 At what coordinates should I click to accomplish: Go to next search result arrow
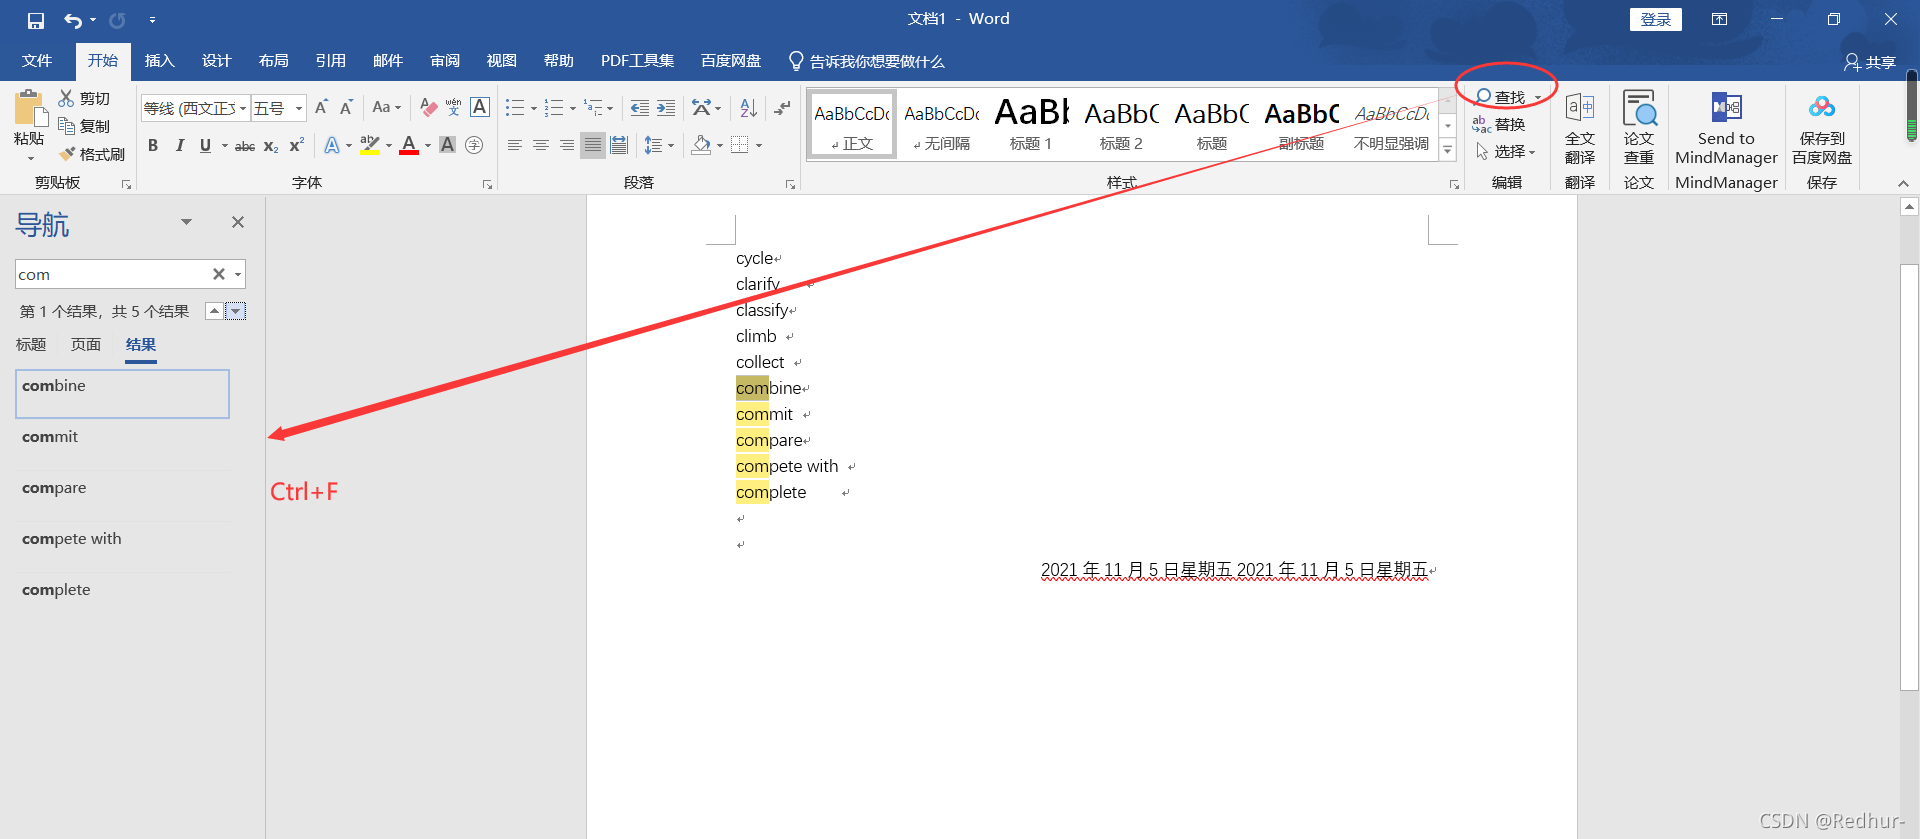235,311
